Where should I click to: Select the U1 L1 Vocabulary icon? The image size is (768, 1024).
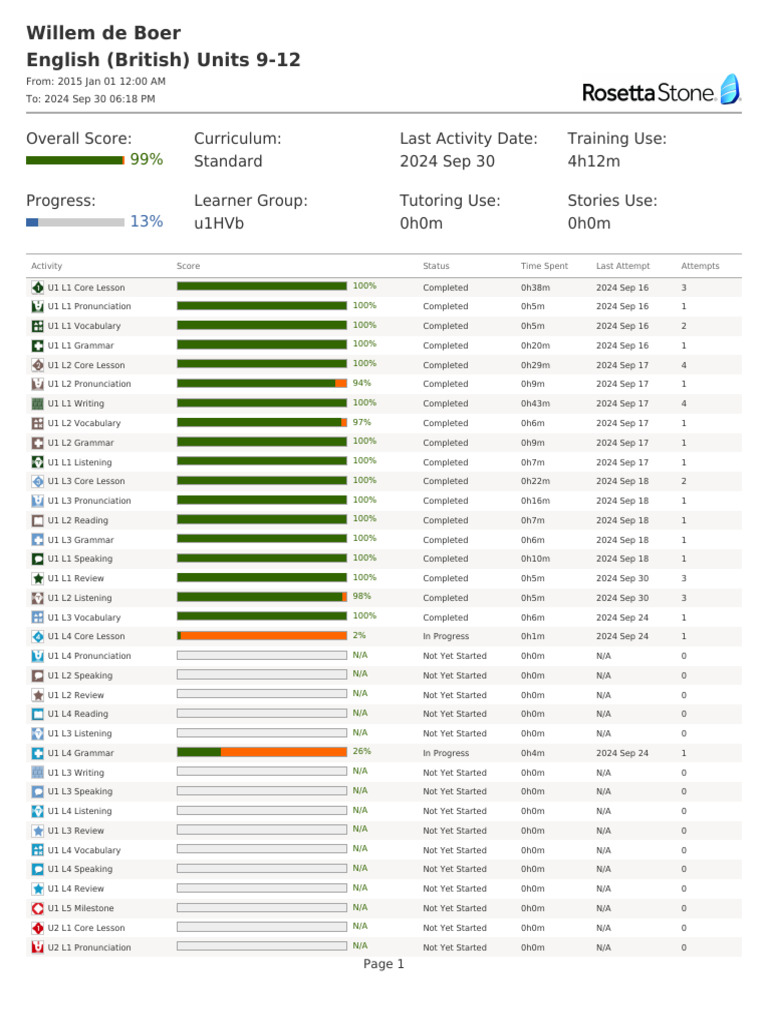pyautogui.click(x=37, y=326)
